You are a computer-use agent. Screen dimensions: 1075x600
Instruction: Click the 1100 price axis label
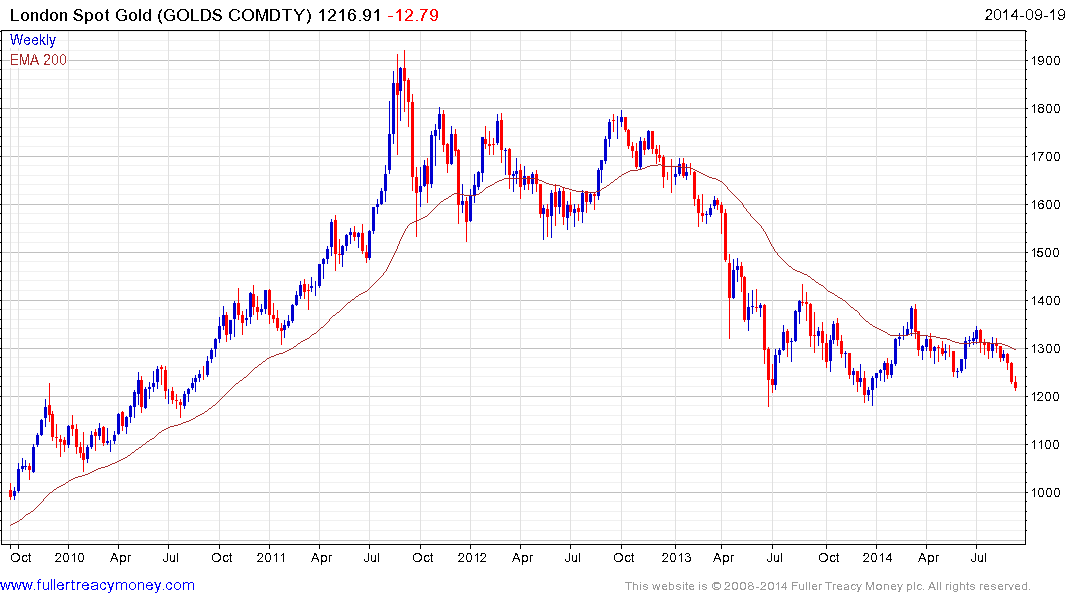pos(1046,444)
